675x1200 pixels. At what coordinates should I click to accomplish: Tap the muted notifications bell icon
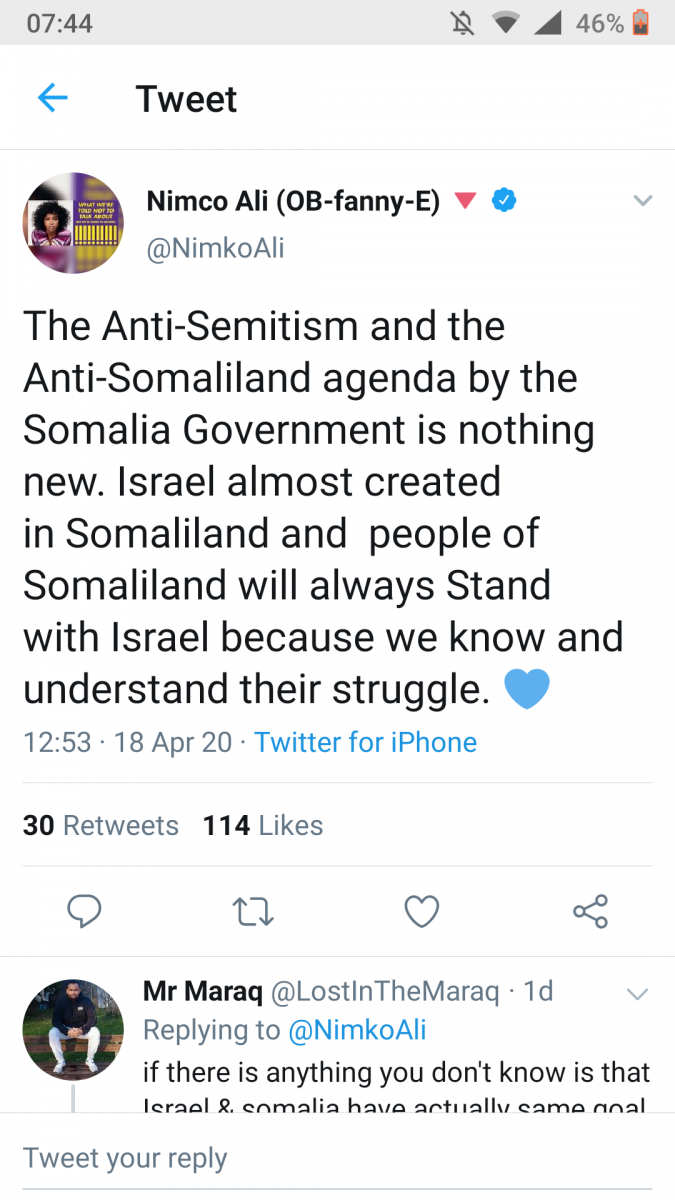click(x=463, y=23)
